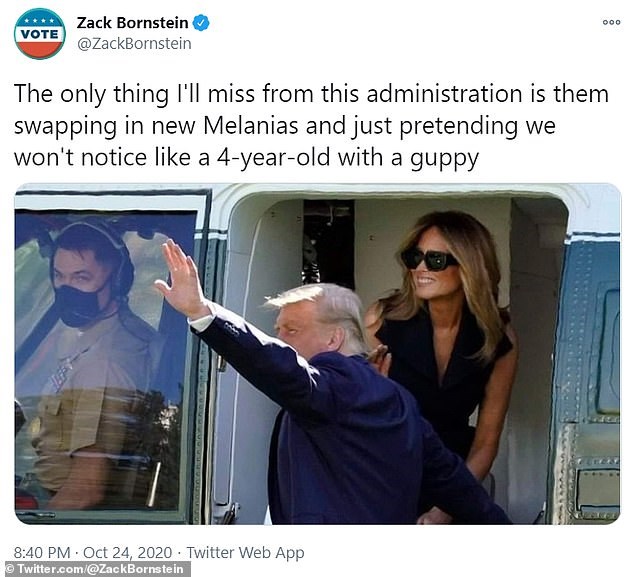Viewport: 634px width, 577px height.
Task: Click the Oct 24, 2020 date
Action: click(128, 552)
